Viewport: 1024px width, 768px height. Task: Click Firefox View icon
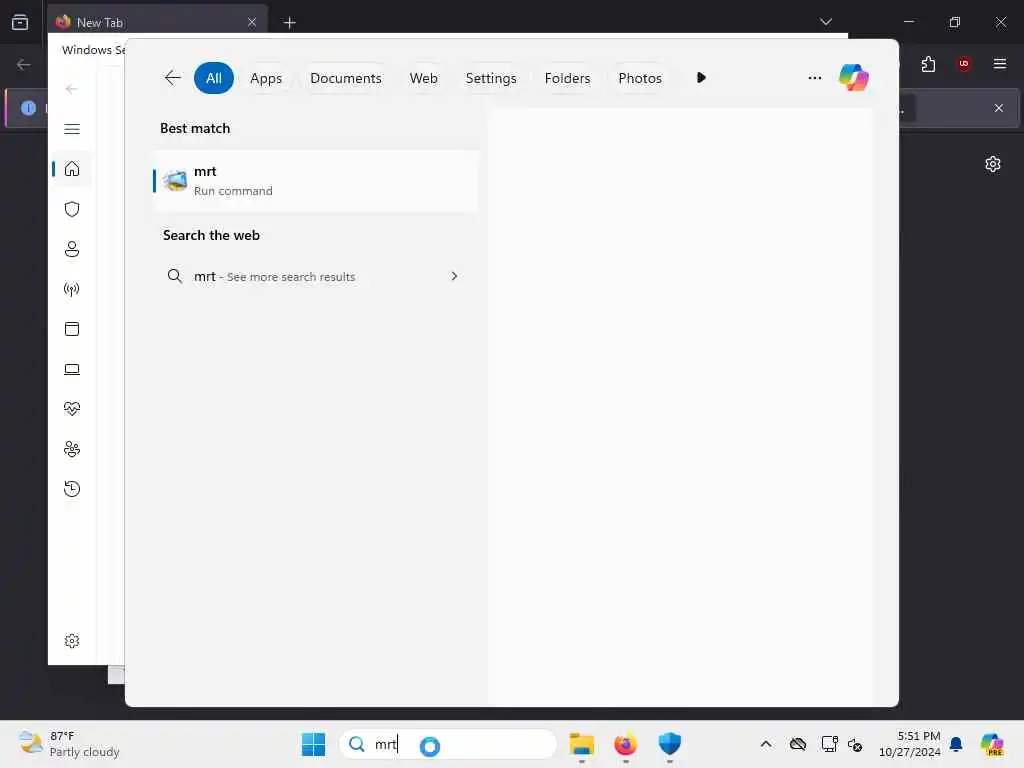pos(20,22)
